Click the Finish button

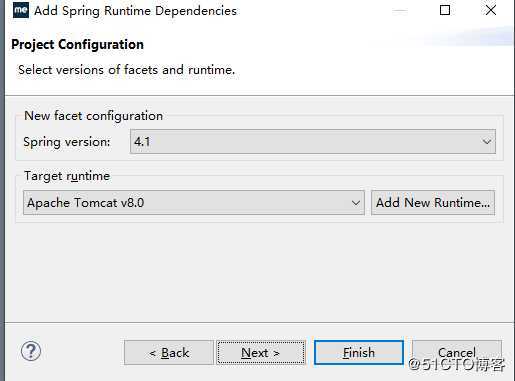[x=359, y=353]
